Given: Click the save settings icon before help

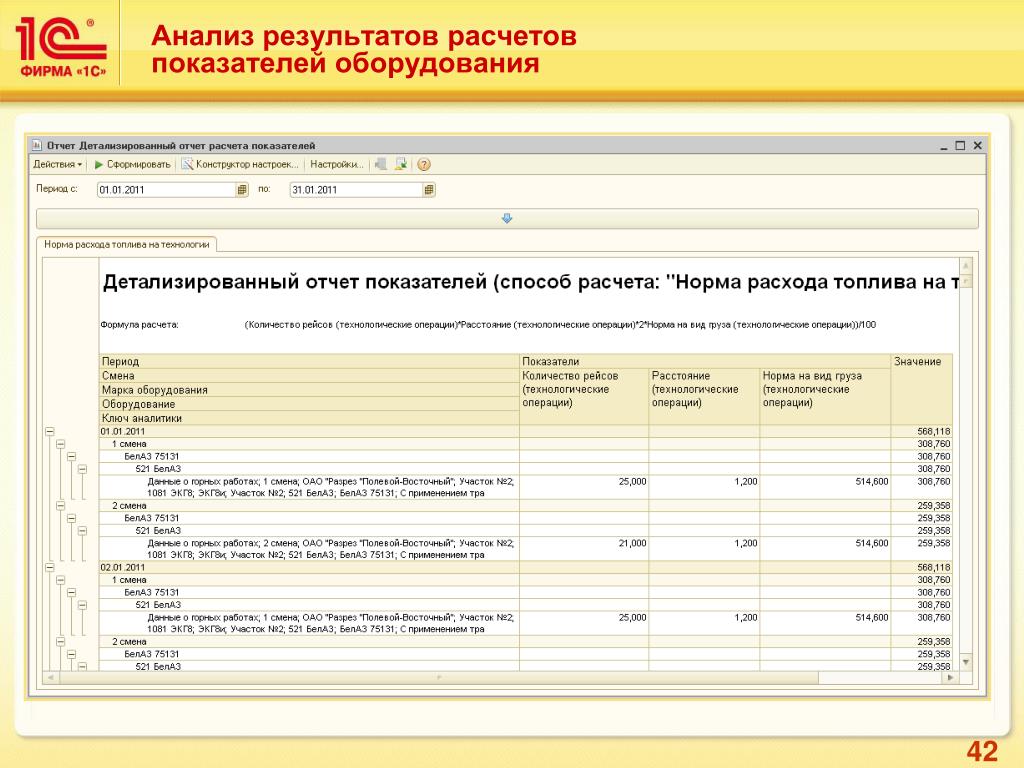Looking at the screenshot, I should click(x=401, y=165).
